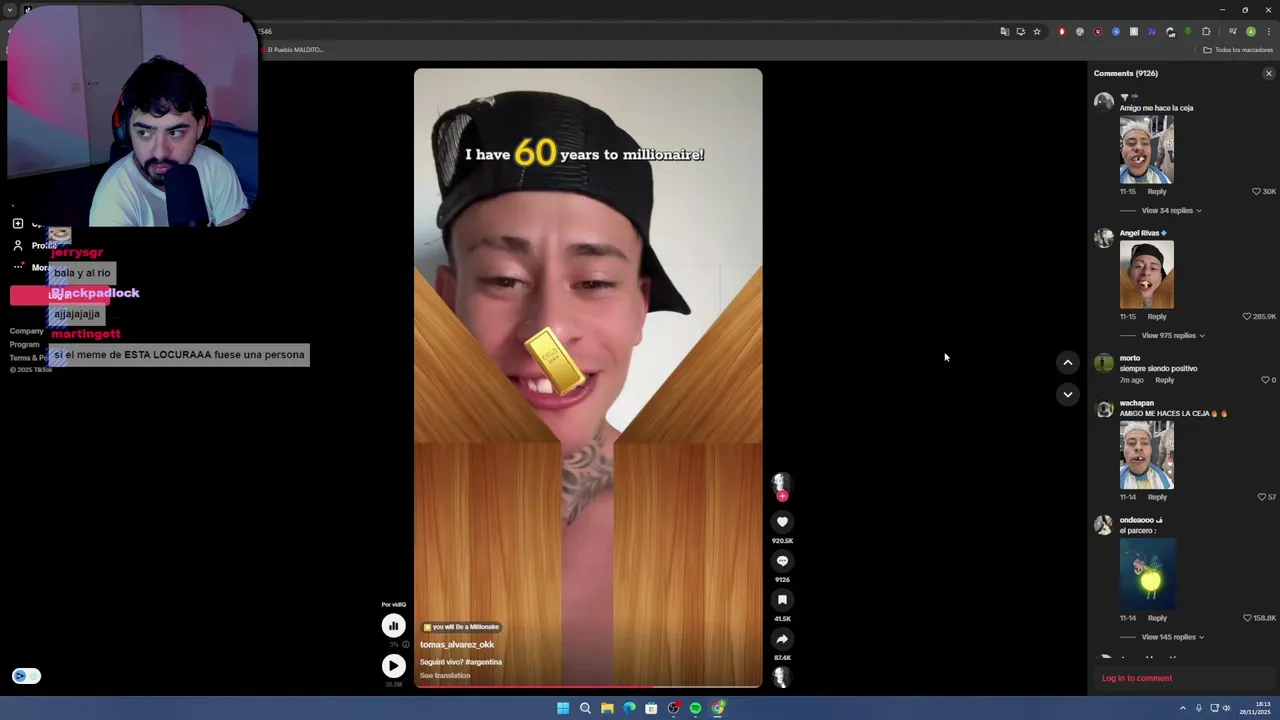Open the green Chrome profile avatar
The image size is (1280, 720).
click(x=1250, y=31)
